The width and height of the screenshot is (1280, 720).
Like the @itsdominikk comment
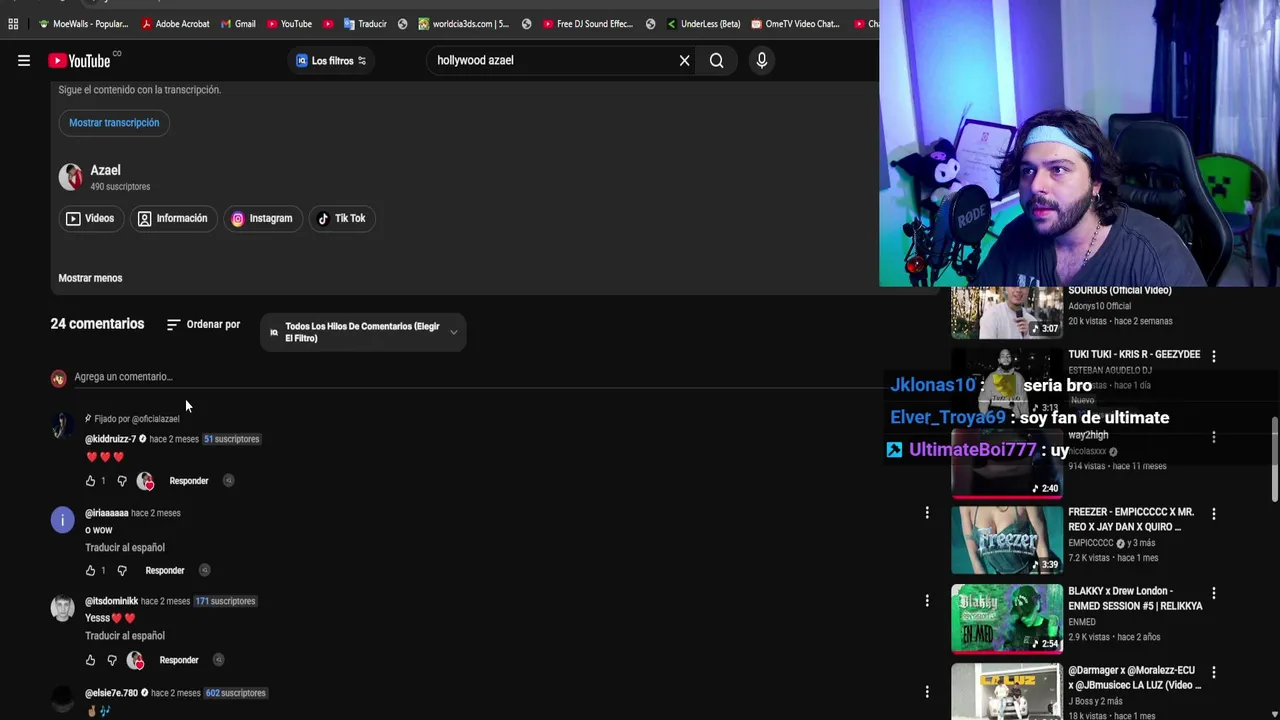click(91, 660)
